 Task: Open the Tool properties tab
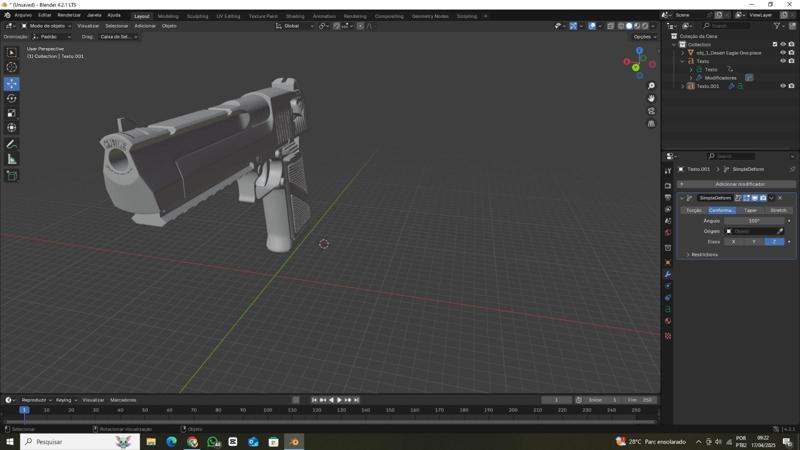click(668, 171)
